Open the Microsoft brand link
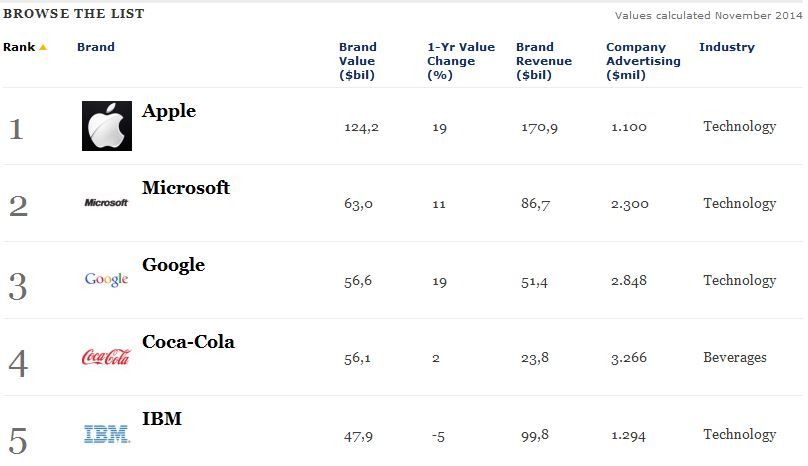The height and width of the screenshot is (466, 808). [186, 188]
